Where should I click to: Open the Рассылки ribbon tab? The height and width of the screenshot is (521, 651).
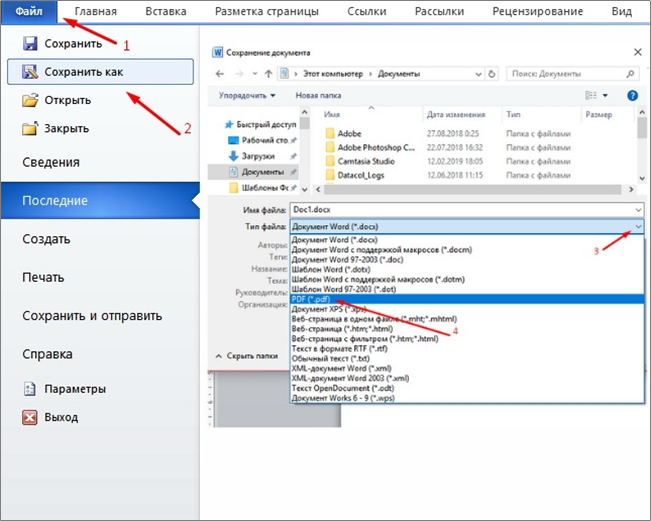(x=439, y=11)
